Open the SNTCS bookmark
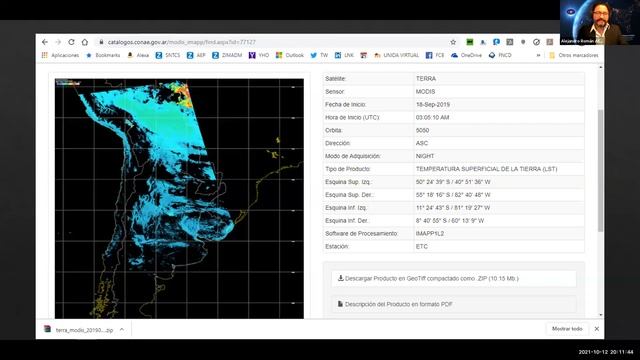Screen dimensions: 640x360 (x=168, y=55)
